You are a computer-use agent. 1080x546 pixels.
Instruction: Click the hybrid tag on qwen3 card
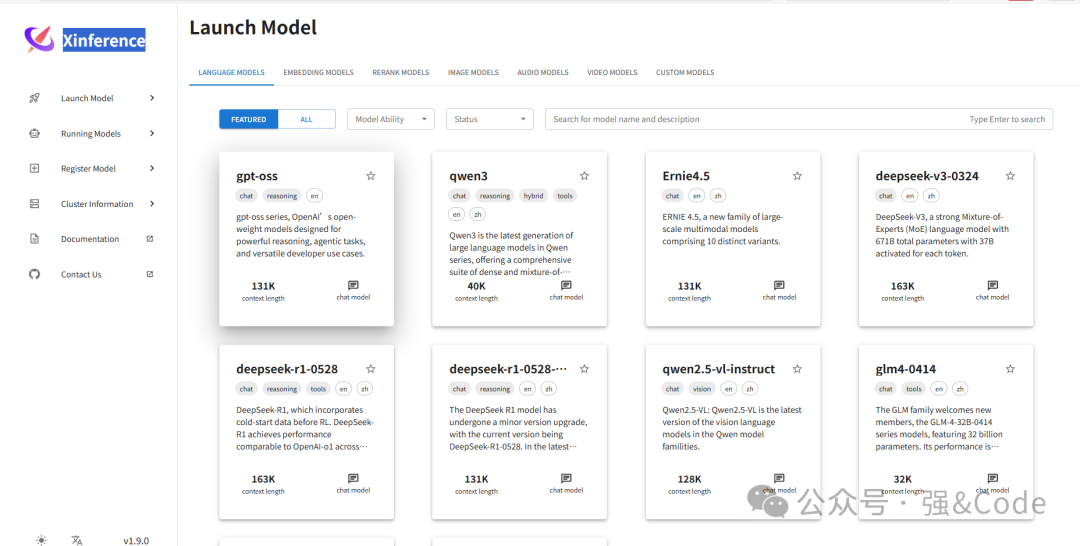[533, 196]
